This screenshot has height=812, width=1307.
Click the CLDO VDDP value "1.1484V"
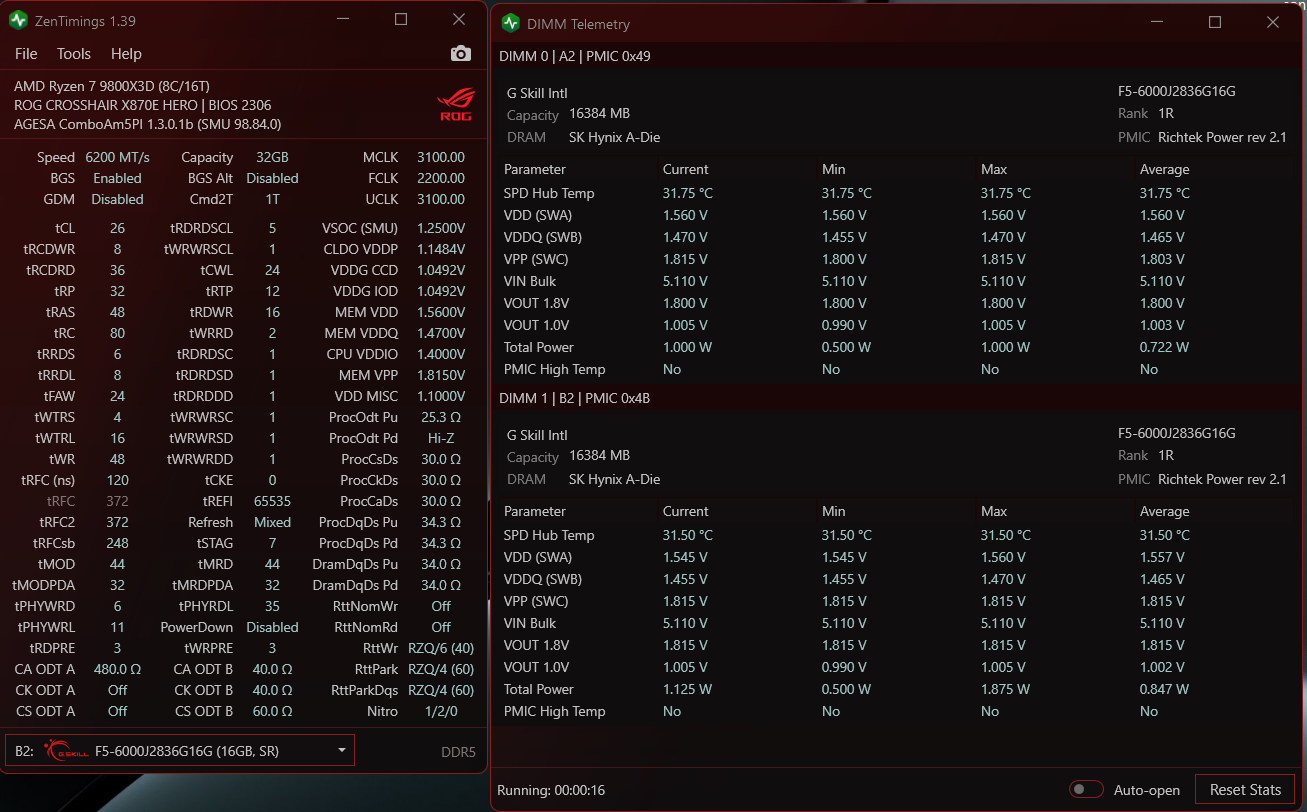[x=441, y=249]
